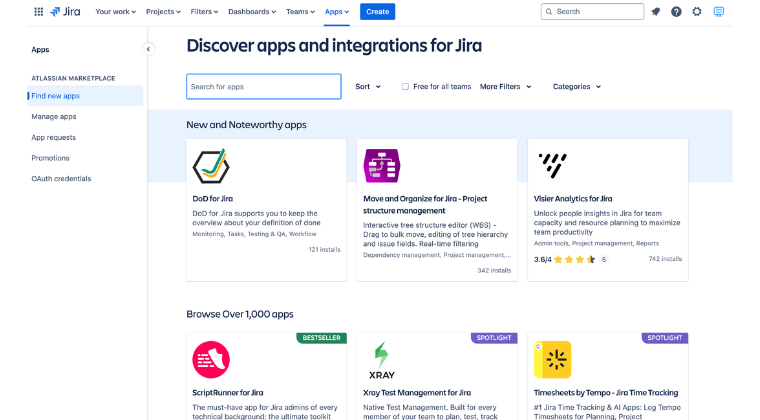
Task: Open the help question mark icon
Action: (676, 12)
